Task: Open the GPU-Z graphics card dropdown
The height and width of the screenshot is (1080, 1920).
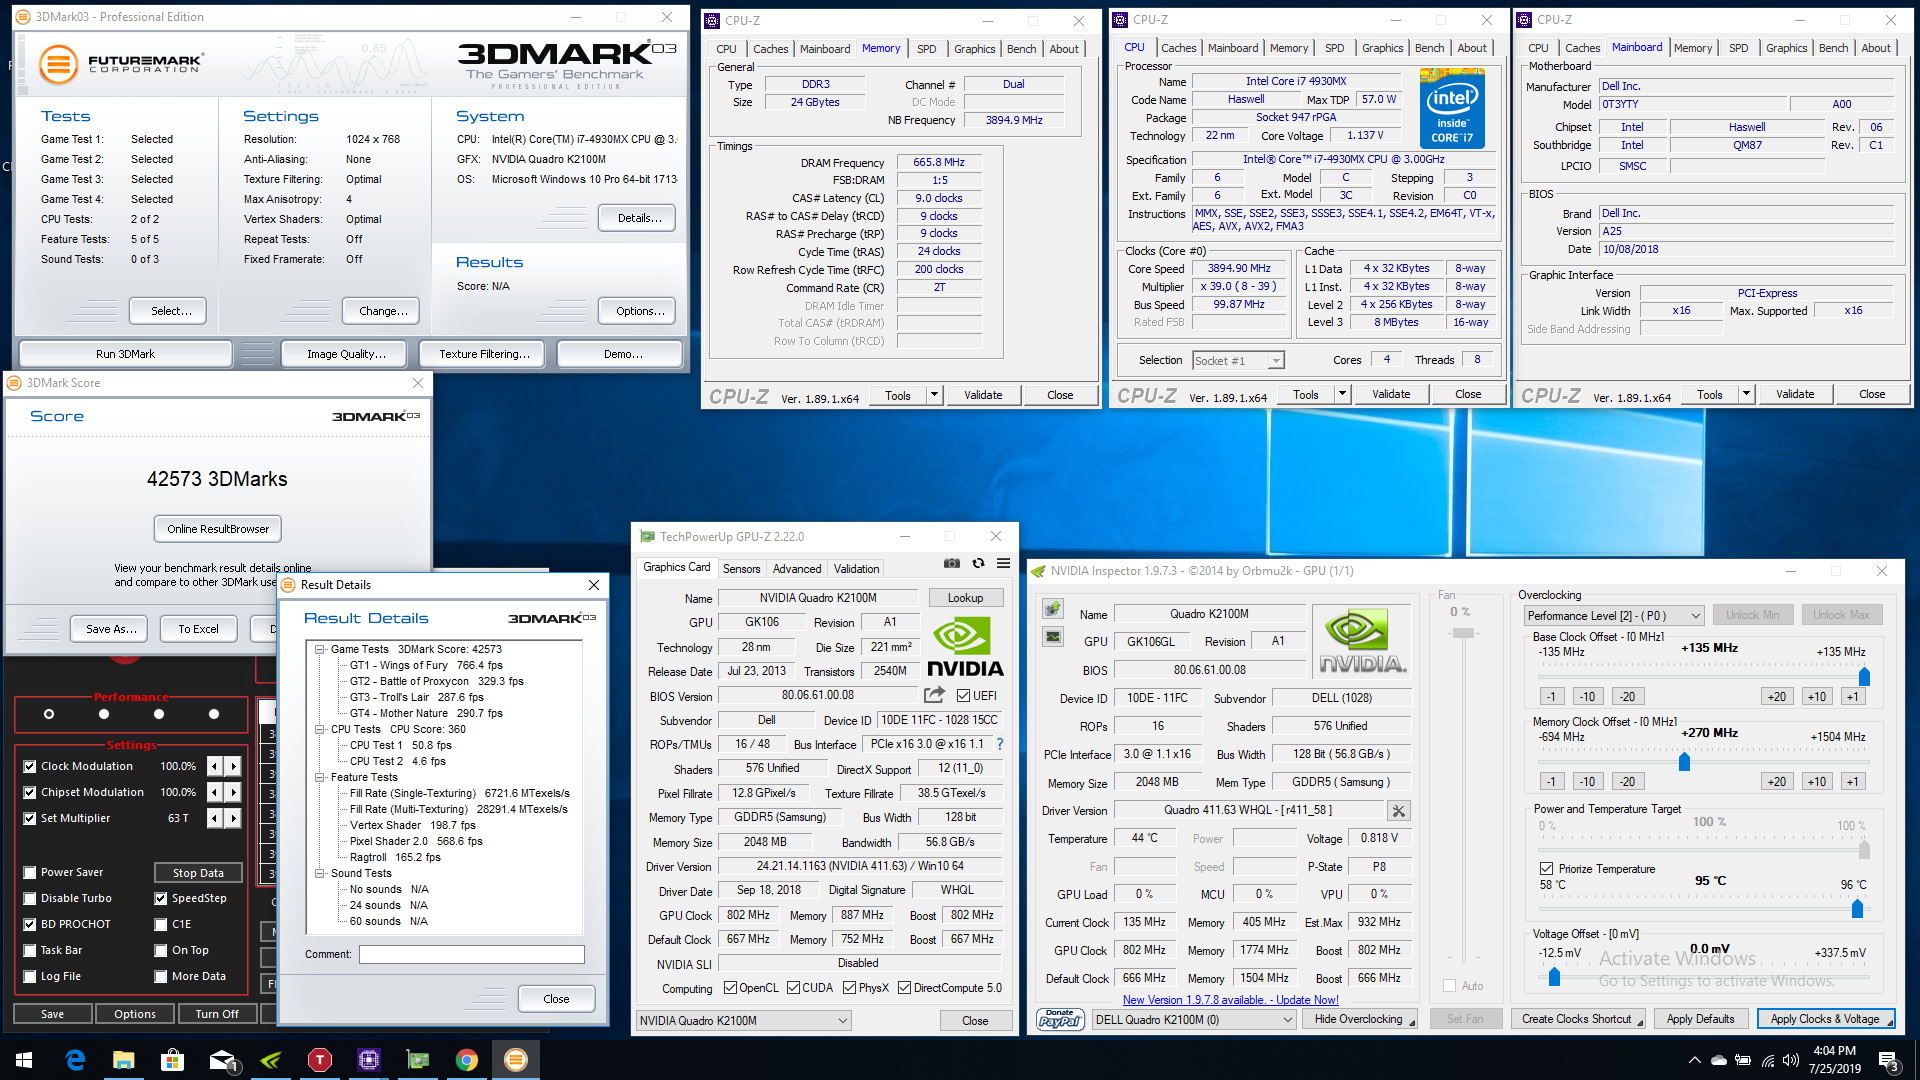Action: 743,1020
